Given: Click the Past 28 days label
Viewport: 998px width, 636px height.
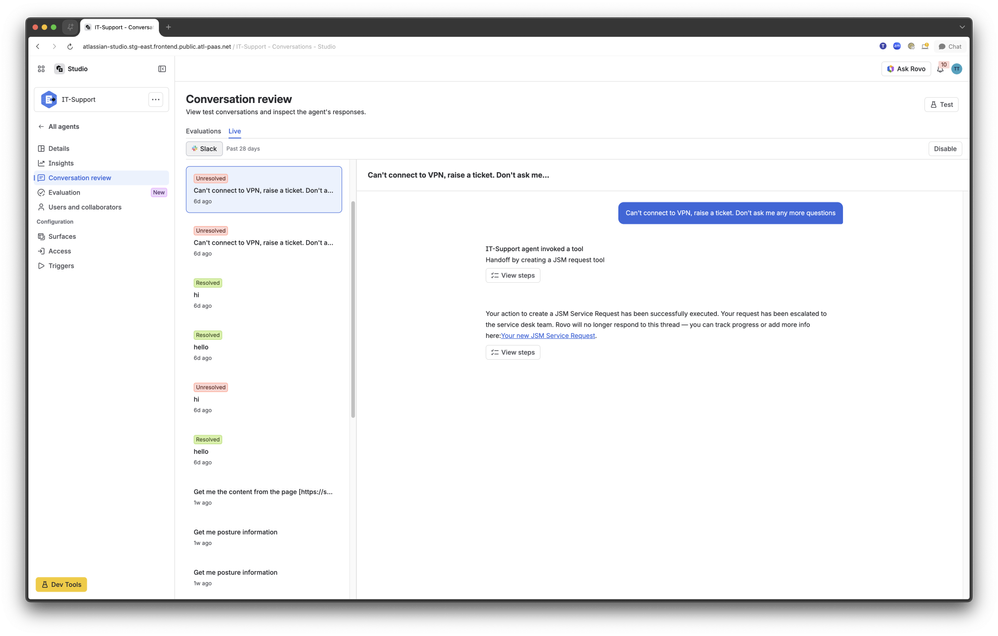Looking at the screenshot, I should [243, 148].
